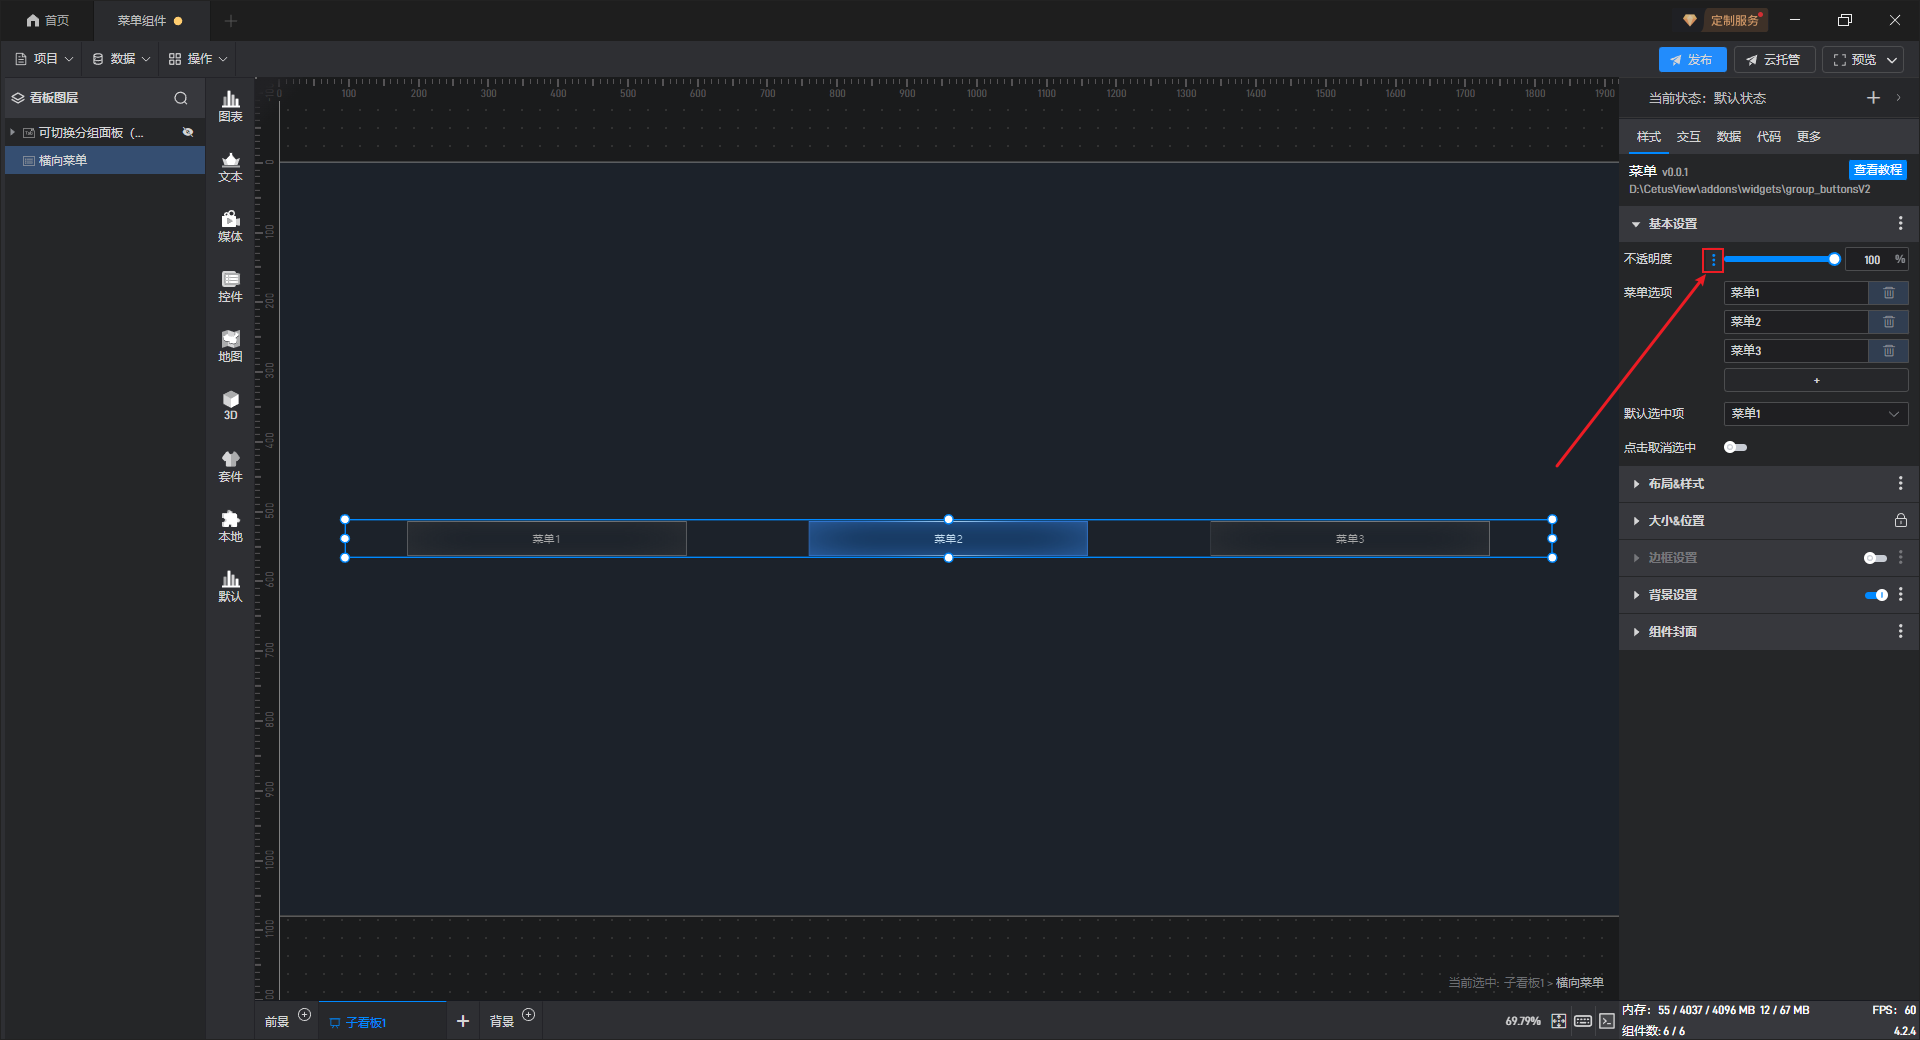Viewport: 1920px width, 1040px height.
Task: Open a new tab with plus
Action: click(x=231, y=20)
